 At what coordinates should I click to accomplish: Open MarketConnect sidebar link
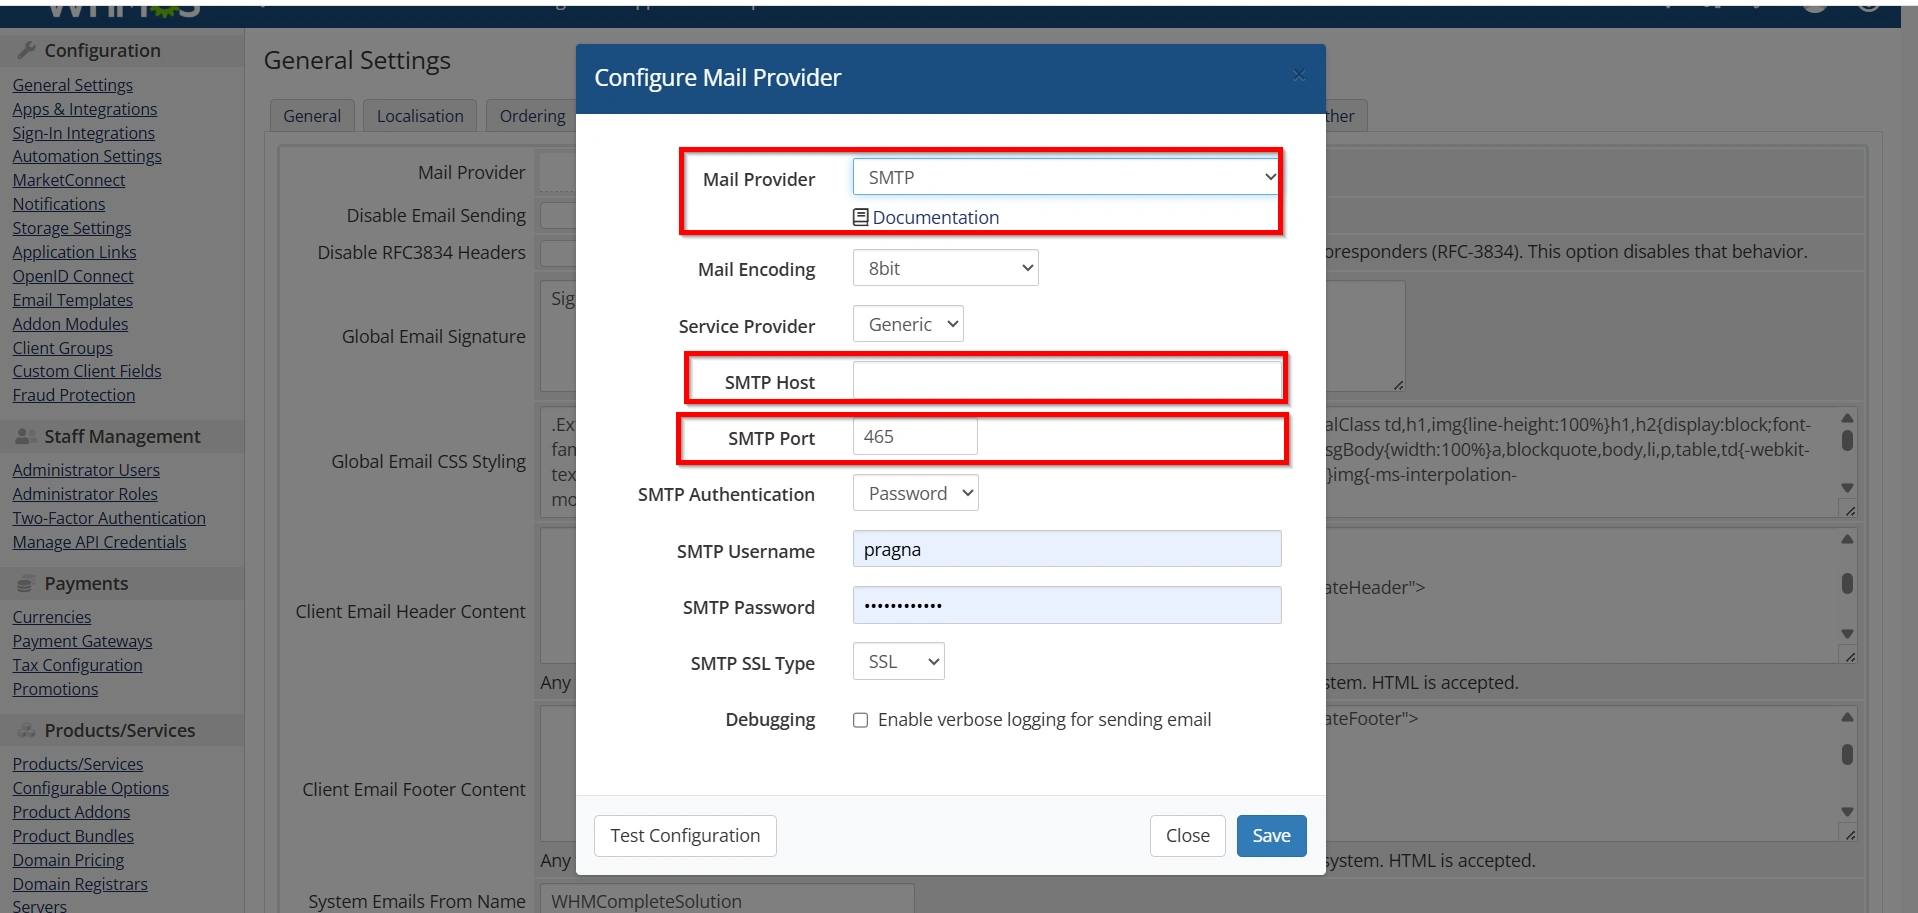point(68,180)
